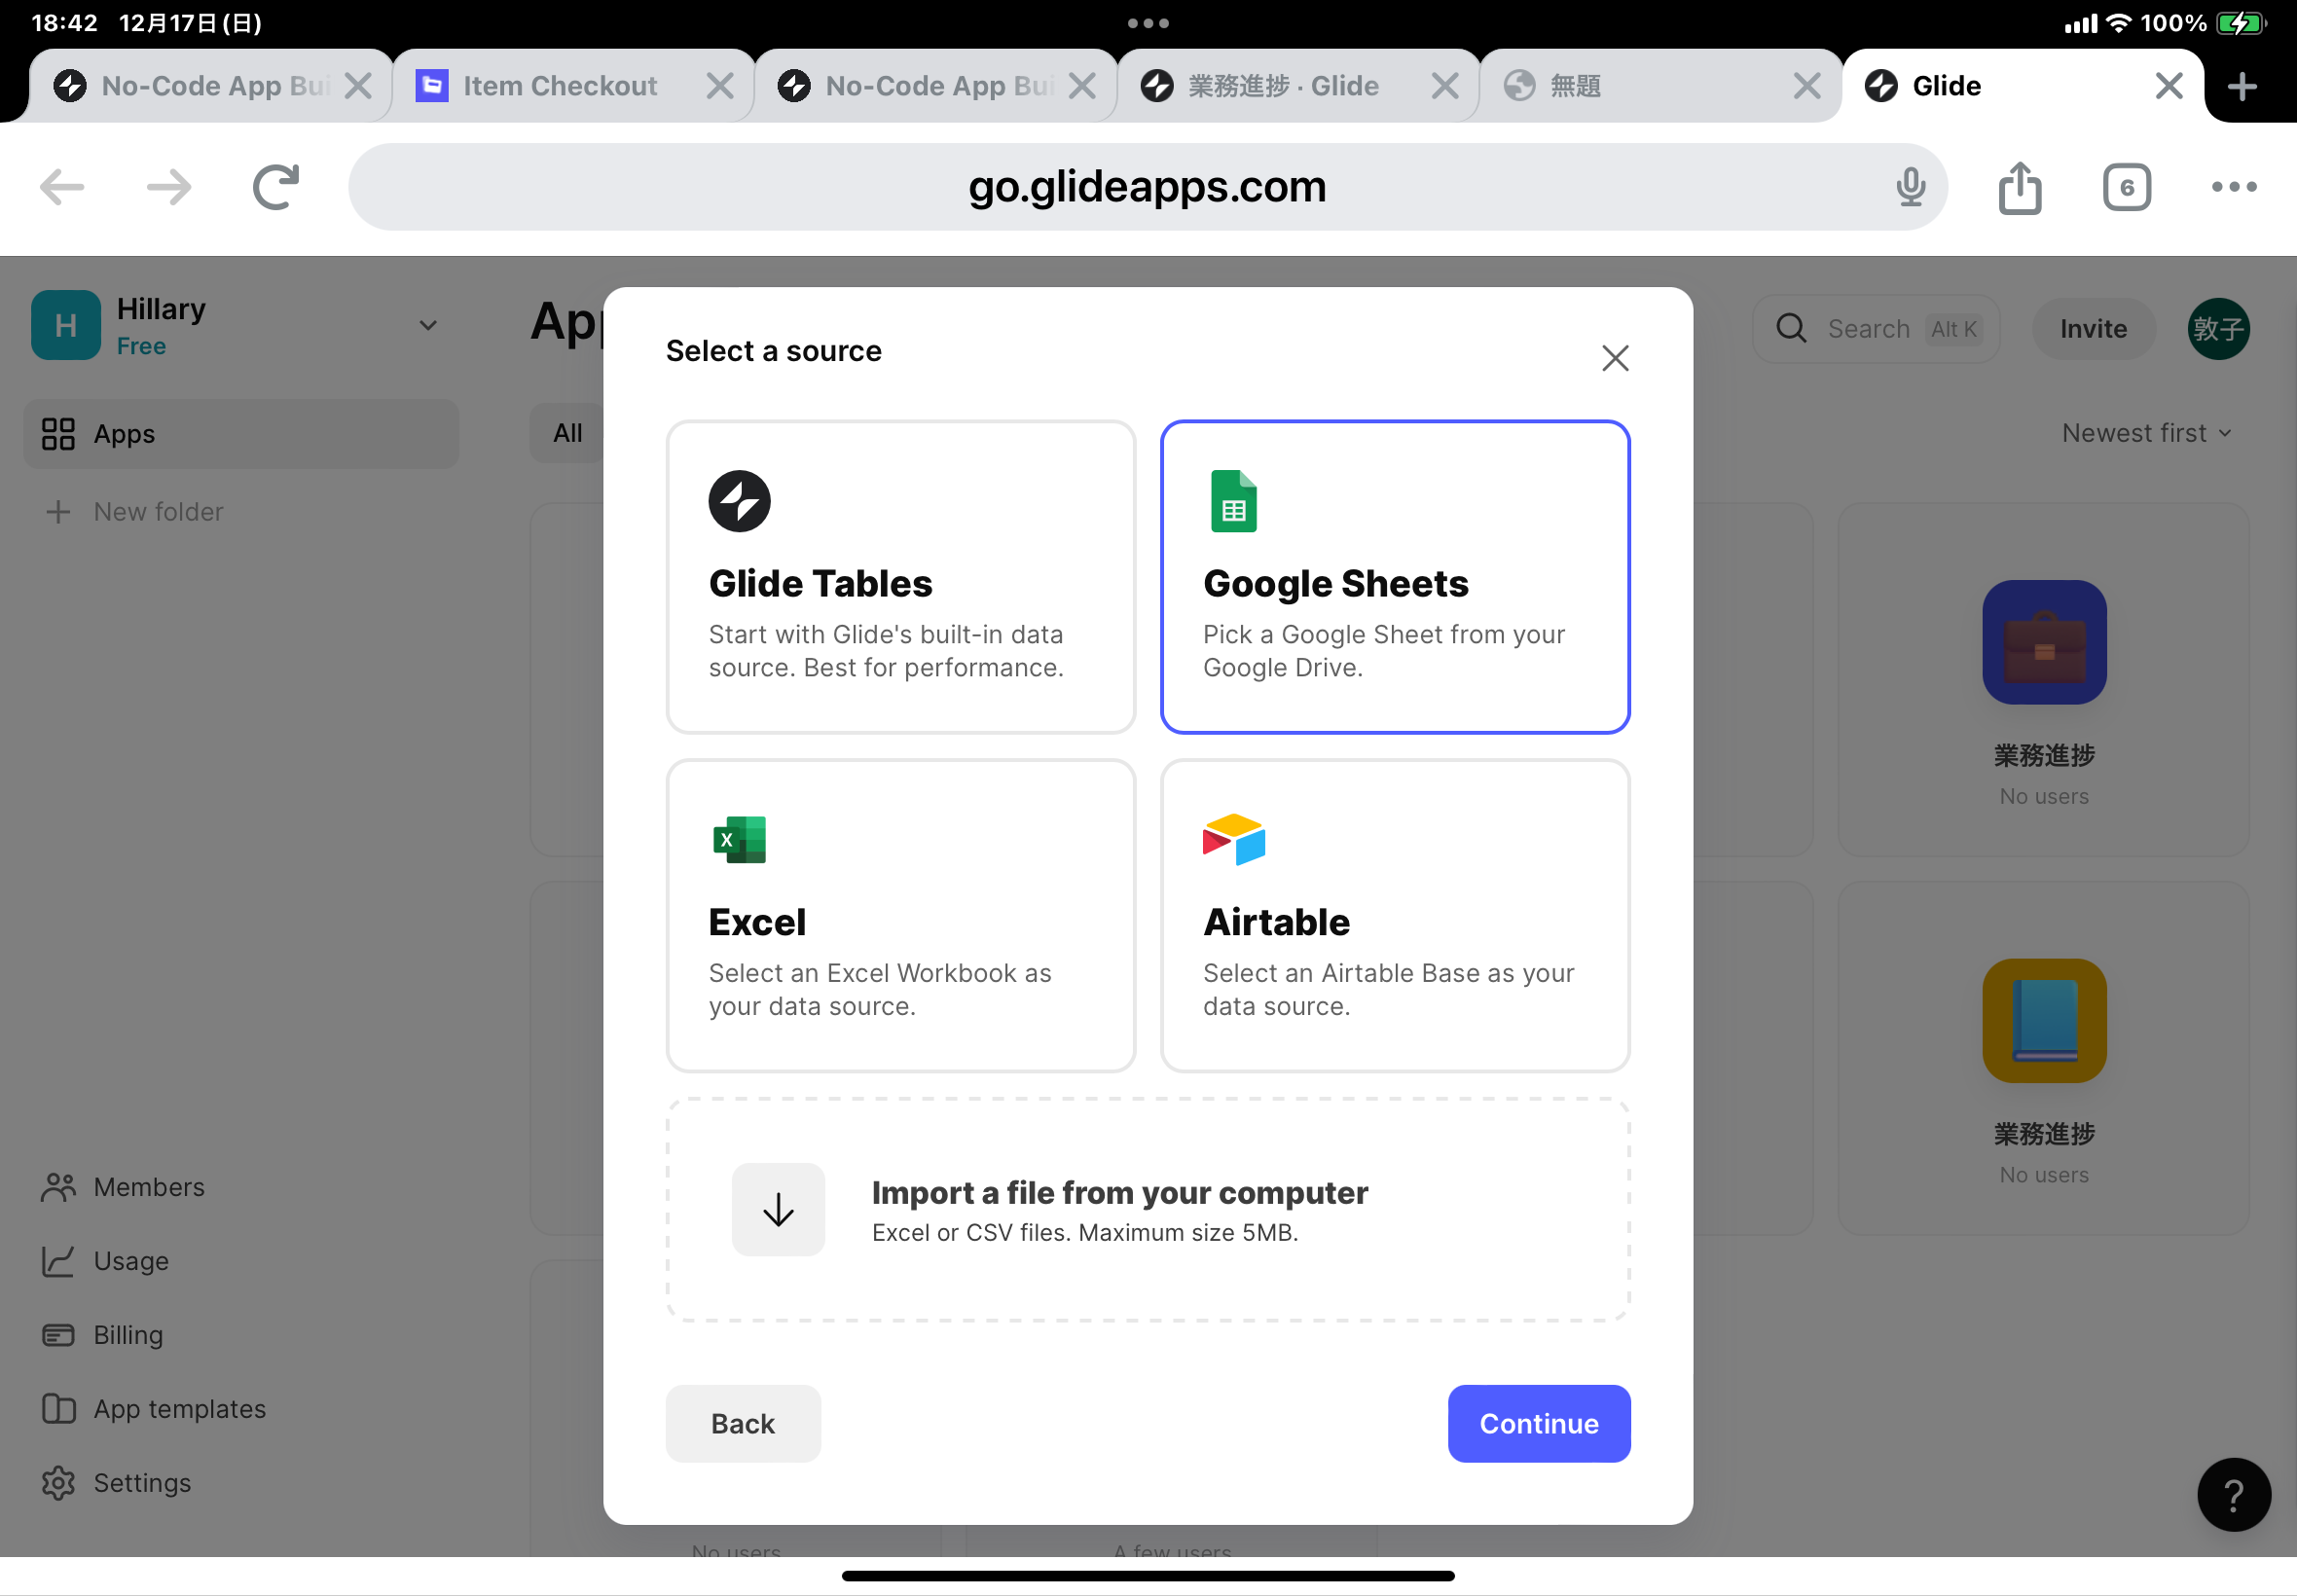Click the Settings gear in sidebar
Viewport: 2297px width, 1596px height.
(59, 1483)
